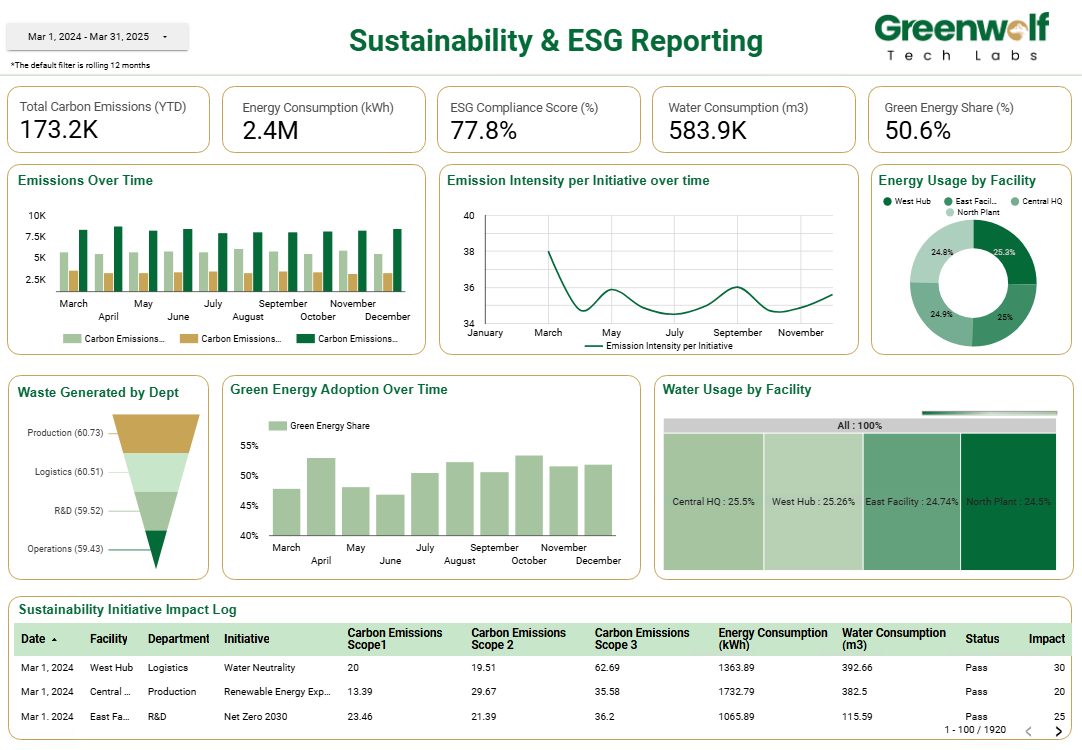Click the Status column header
This screenshot has height=750, width=1082.
click(x=982, y=639)
